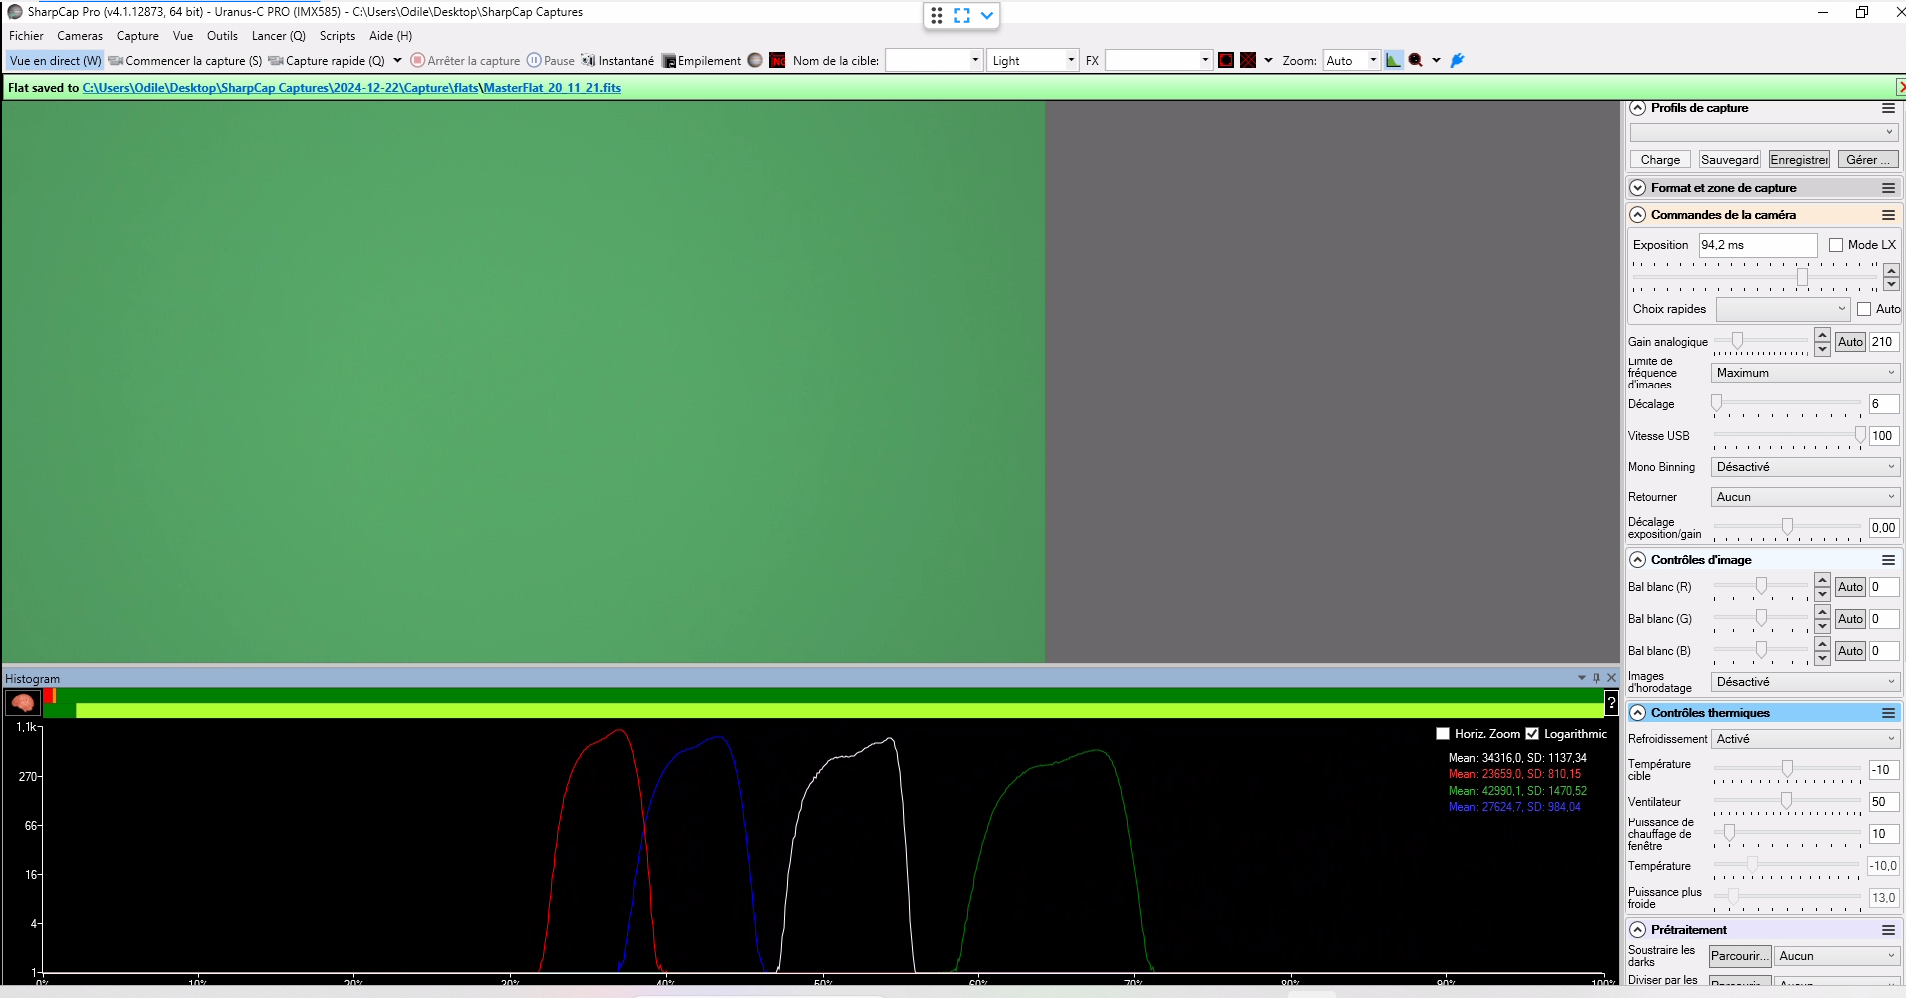Click the Gérer ... button
Viewport: 1906px width, 998px height.
(x=1868, y=160)
